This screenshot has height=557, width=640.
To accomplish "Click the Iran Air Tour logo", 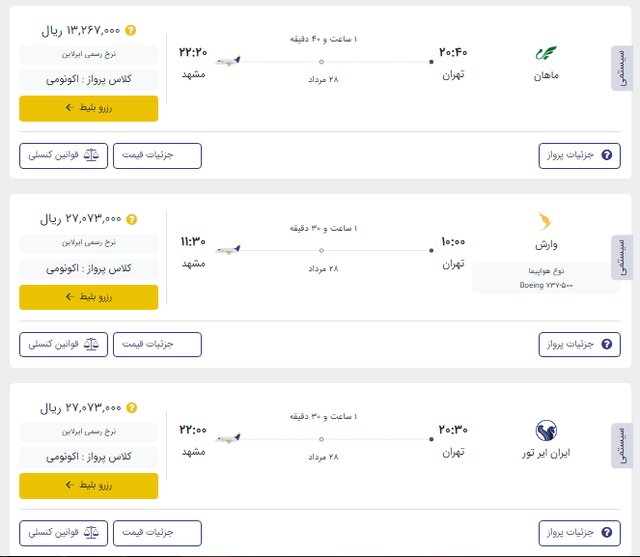I will click(x=547, y=431).
